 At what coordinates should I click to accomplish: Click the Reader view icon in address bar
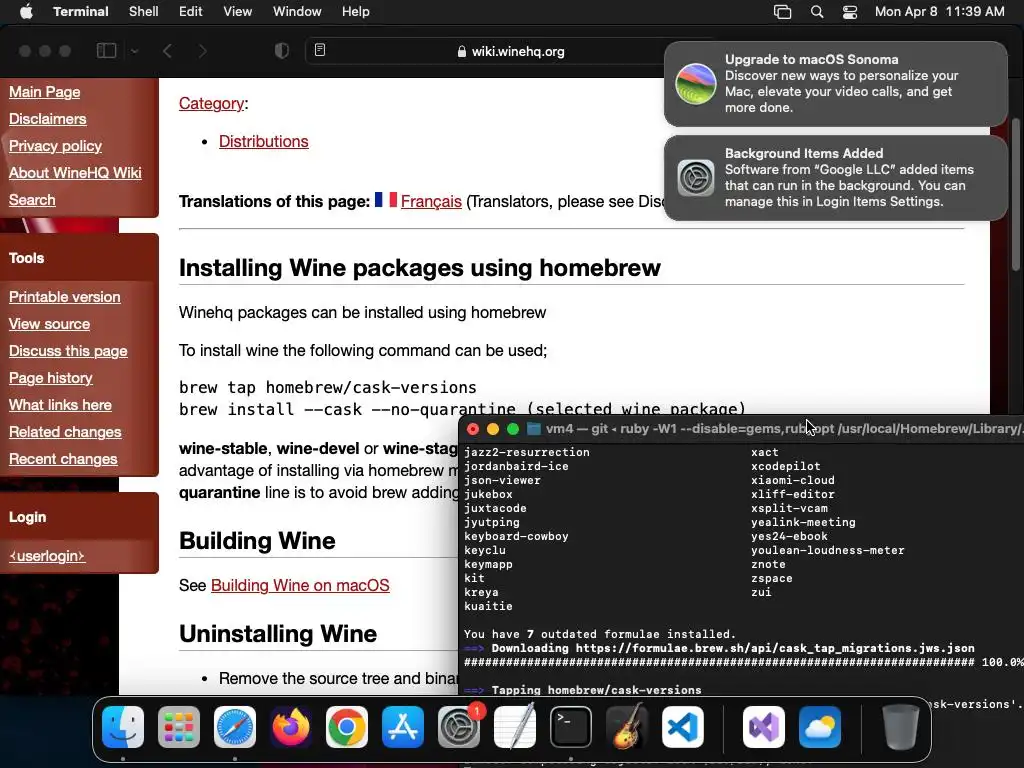(320, 50)
